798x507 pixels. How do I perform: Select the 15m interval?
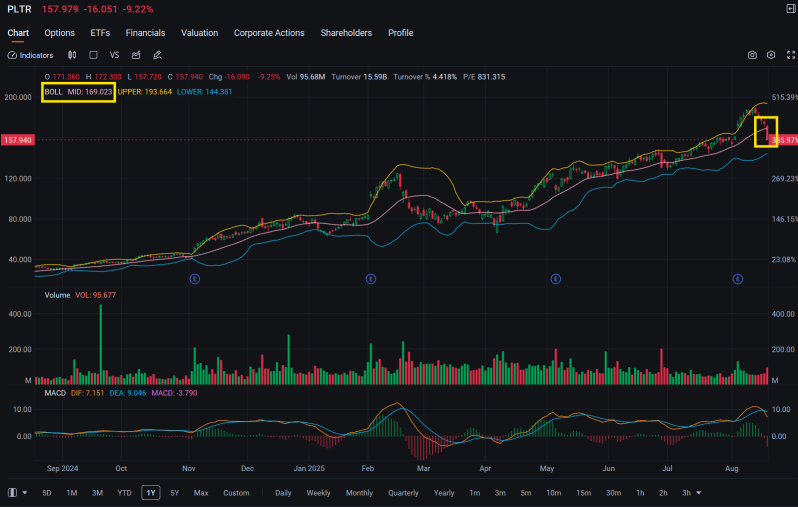click(x=584, y=493)
